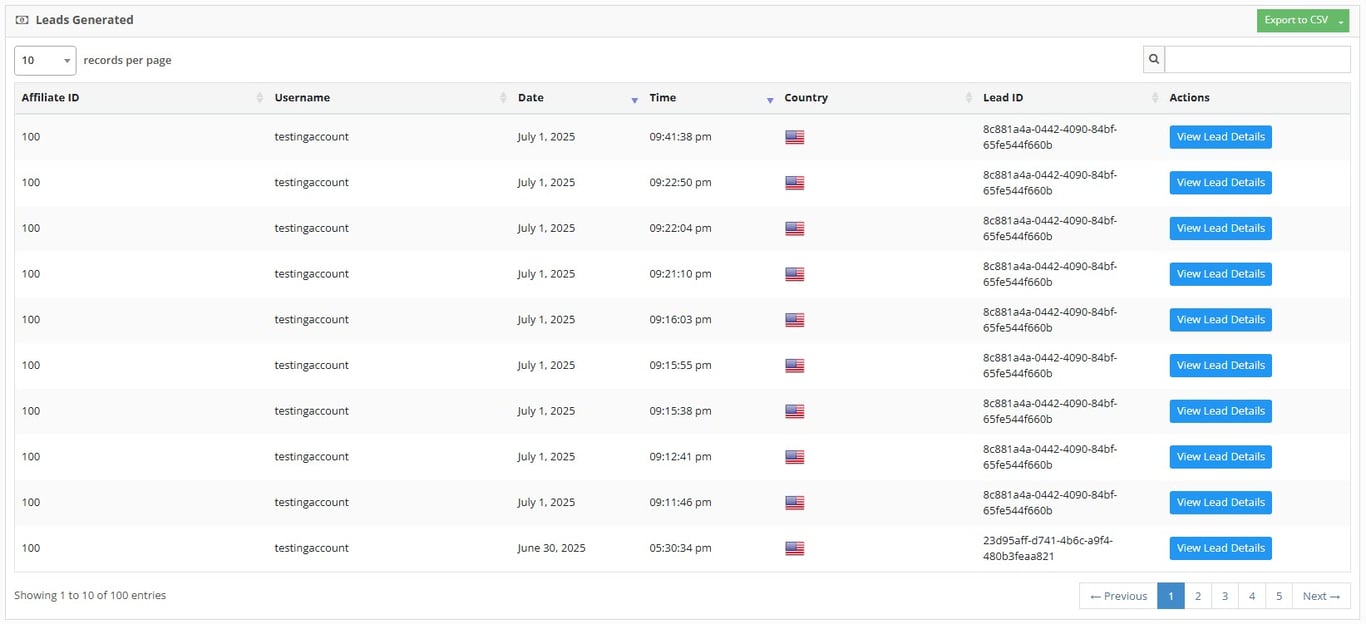Click the US flag in 09:21:10 pm row
Image resolution: width=1366 pixels, height=624 pixels.
795,274
